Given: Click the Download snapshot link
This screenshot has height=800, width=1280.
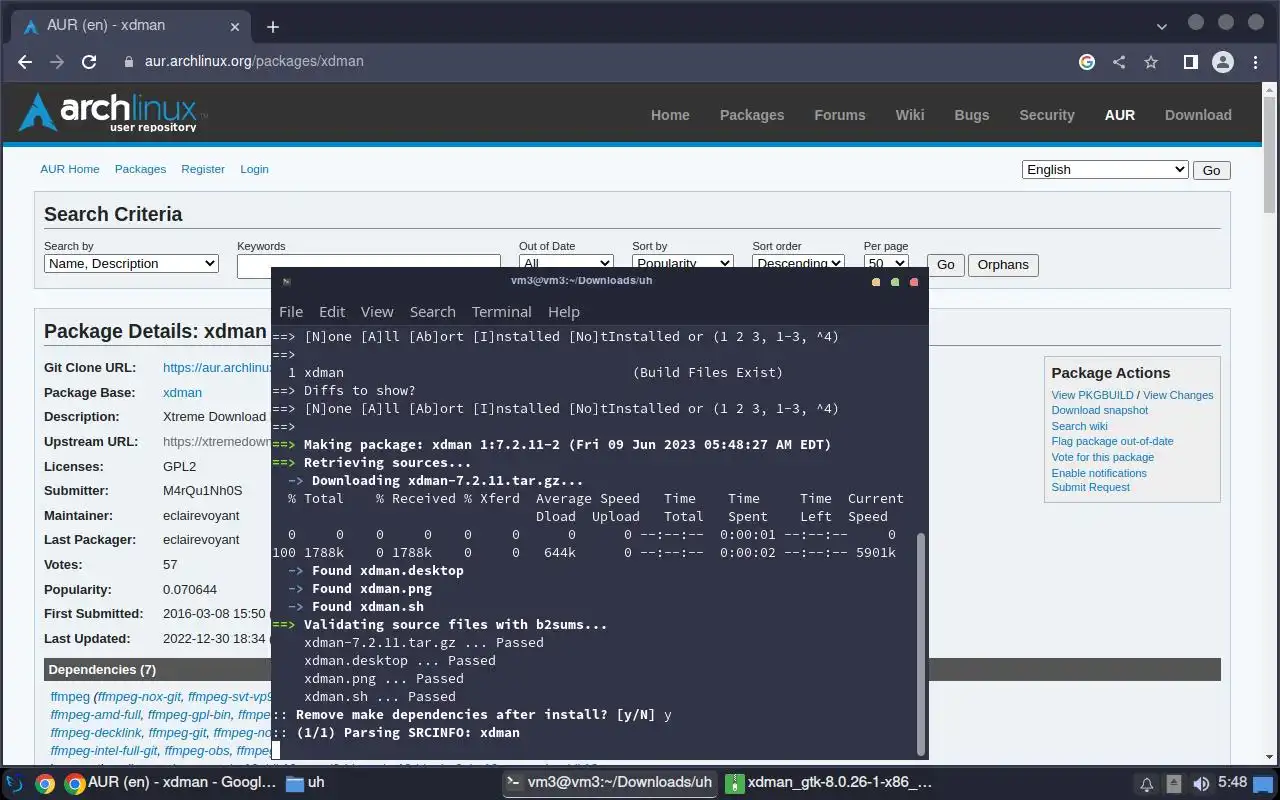Looking at the screenshot, I should click(1099, 410).
